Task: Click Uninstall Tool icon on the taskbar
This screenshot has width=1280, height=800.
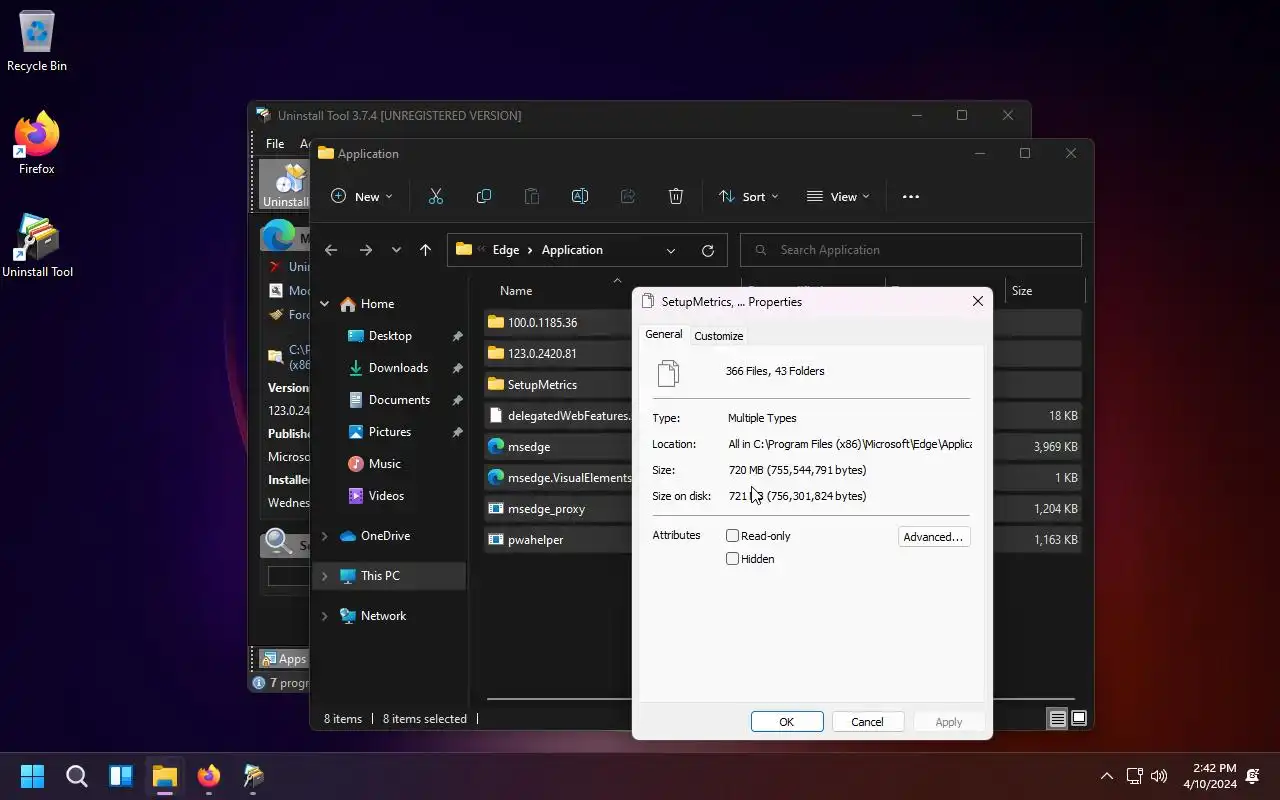Action: pyautogui.click(x=253, y=776)
